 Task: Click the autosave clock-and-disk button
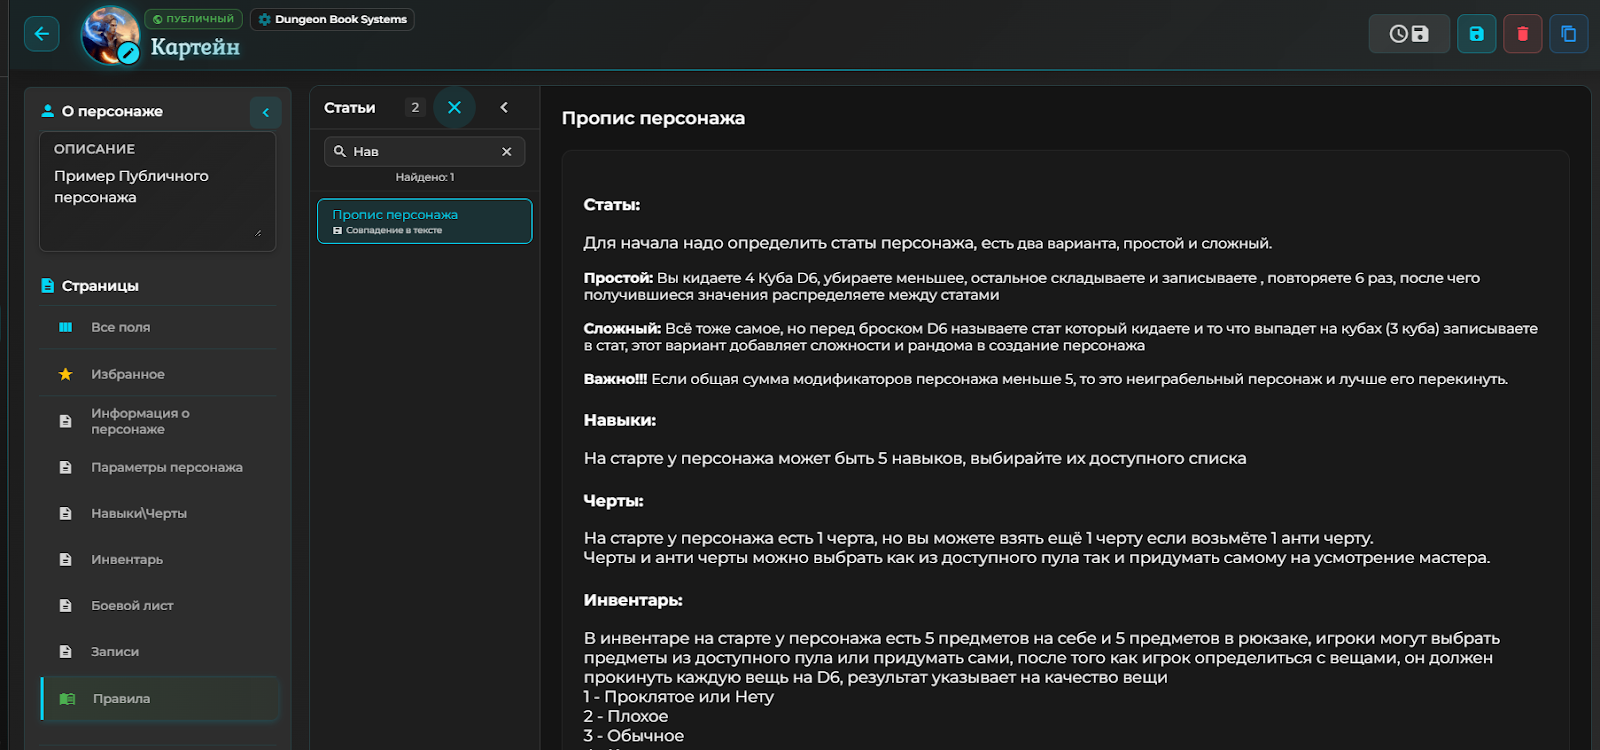[x=1408, y=34]
